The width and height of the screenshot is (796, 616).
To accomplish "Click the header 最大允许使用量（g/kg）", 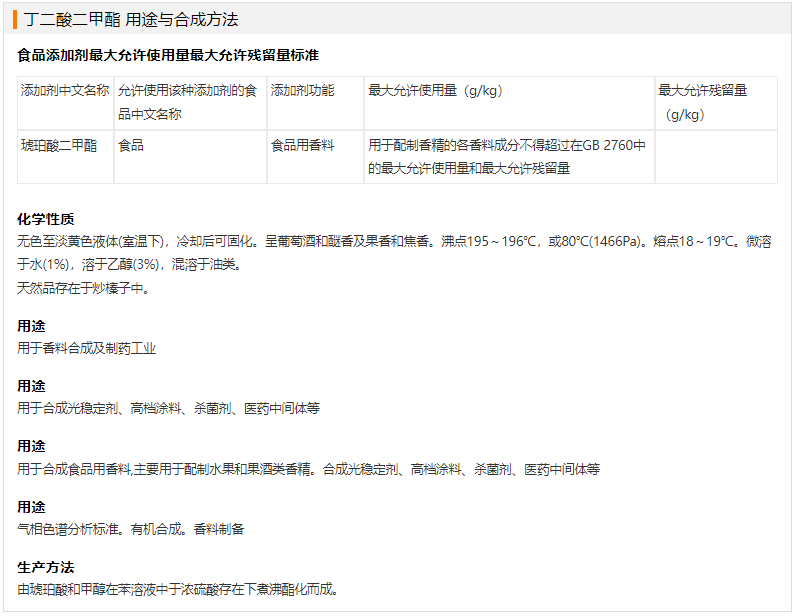I will coord(435,90).
